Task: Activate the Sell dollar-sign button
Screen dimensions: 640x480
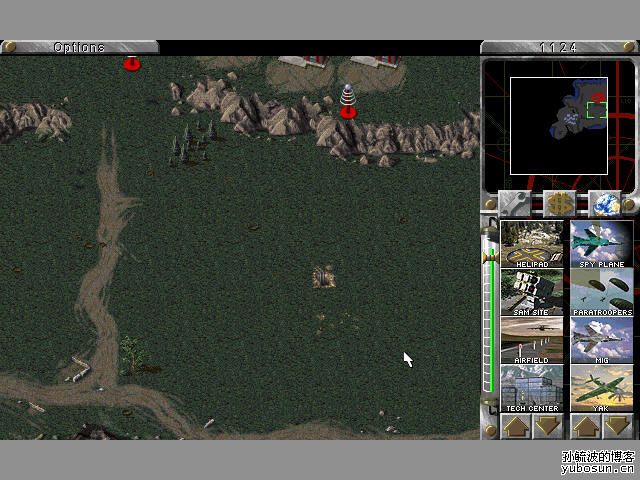Action: [560, 203]
